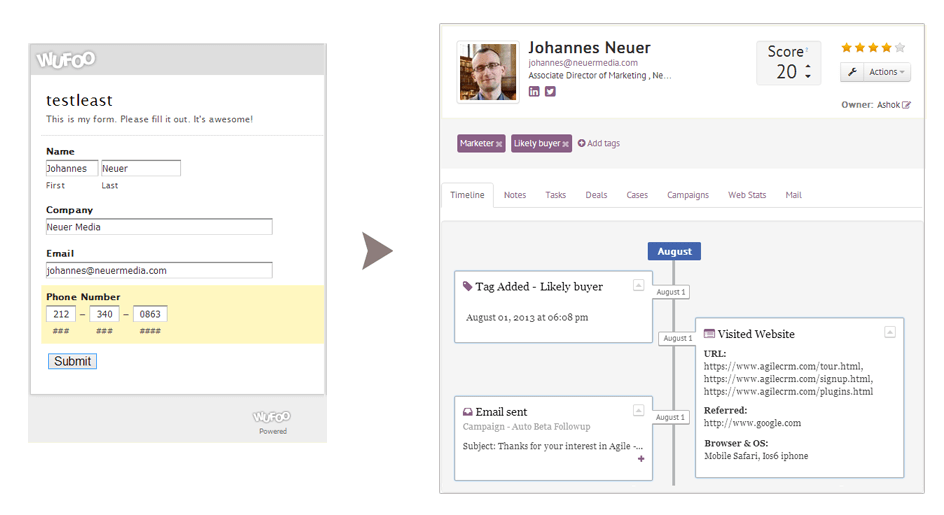Switch to the Notes tab
This screenshot has height=515, width=944.
coord(515,195)
